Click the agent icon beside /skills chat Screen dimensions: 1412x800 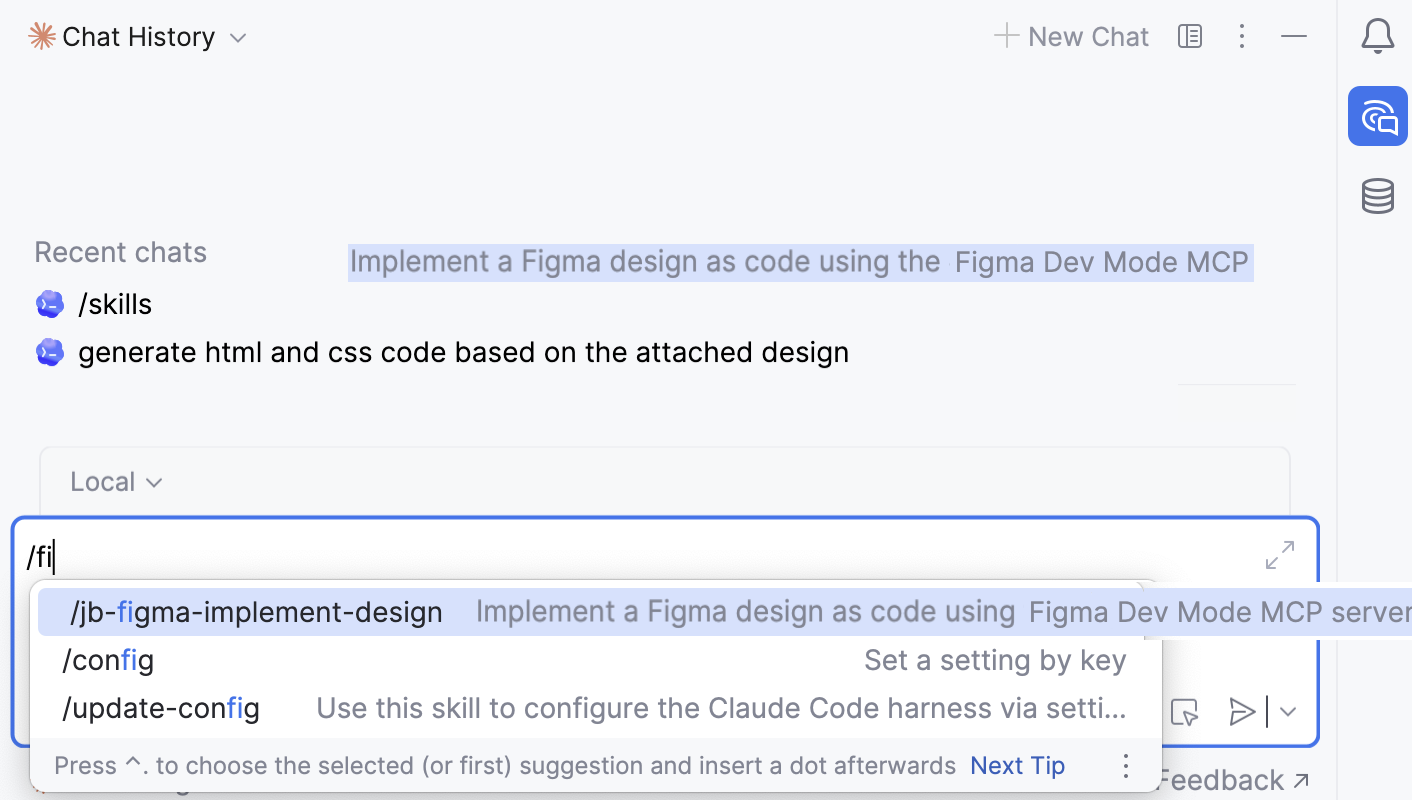click(x=50, y=304)
